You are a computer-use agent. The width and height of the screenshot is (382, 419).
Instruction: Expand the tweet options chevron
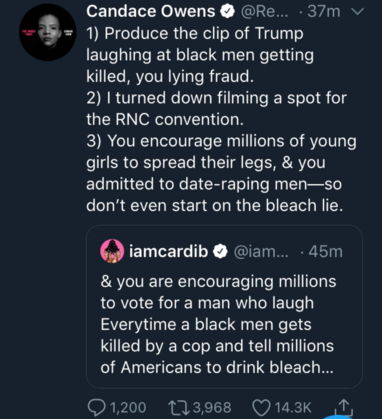point(357,12)
